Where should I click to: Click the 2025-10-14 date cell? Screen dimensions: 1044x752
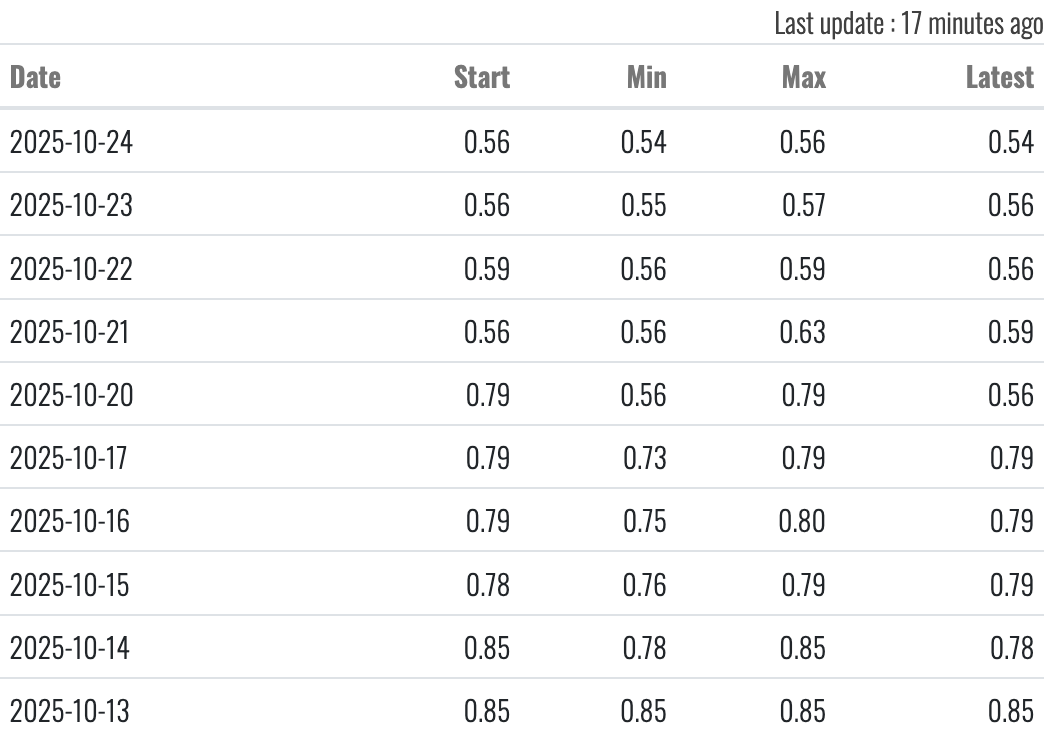[70, 649]
